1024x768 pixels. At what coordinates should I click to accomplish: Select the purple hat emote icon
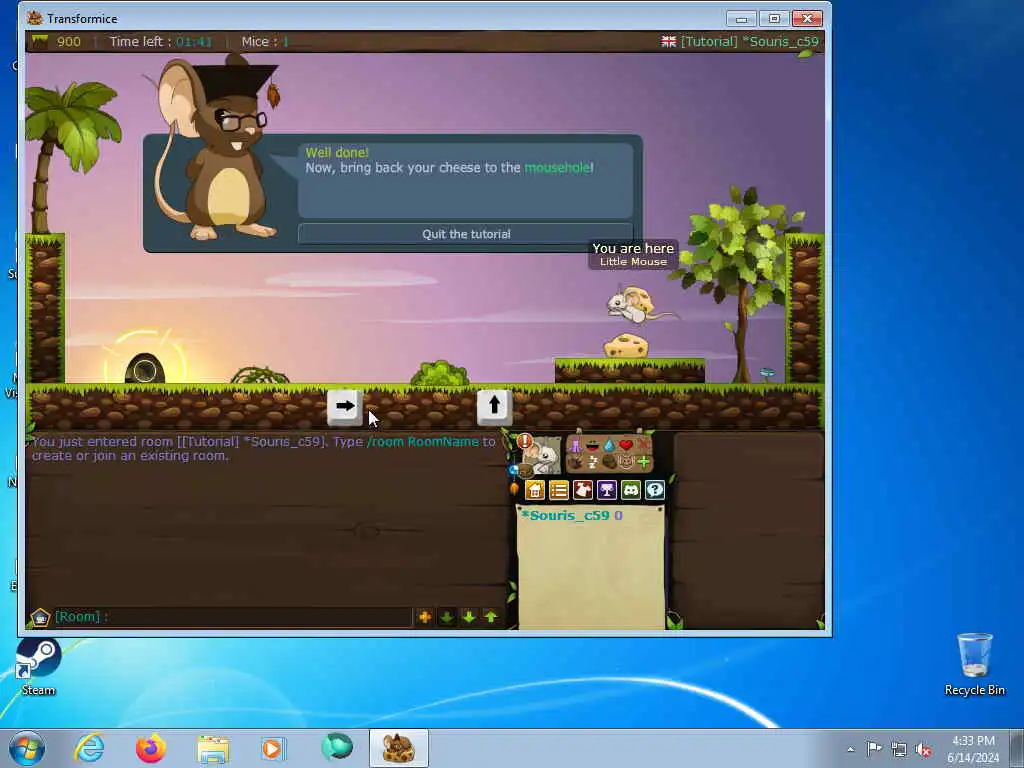(575, 446)
